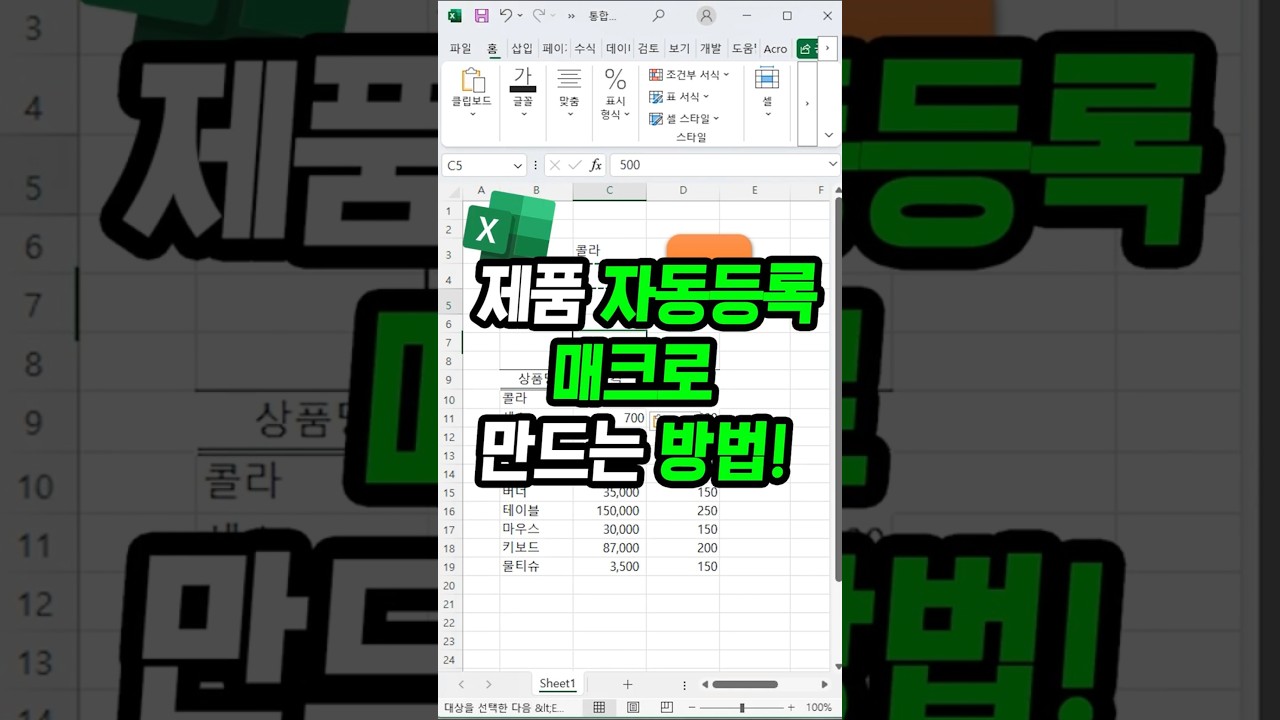Click the formula bar showing 500

point(718,165)
